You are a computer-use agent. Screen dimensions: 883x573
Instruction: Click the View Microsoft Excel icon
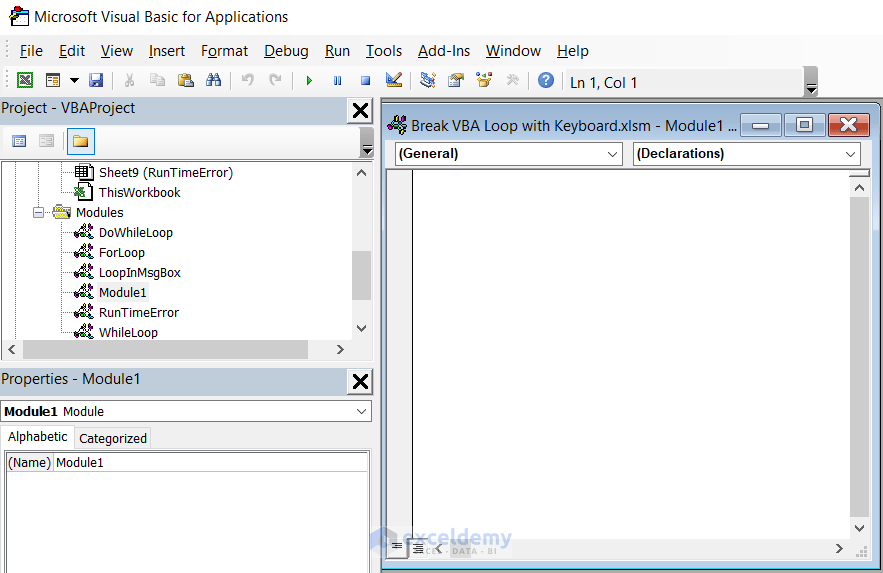(x=25, y=80)
